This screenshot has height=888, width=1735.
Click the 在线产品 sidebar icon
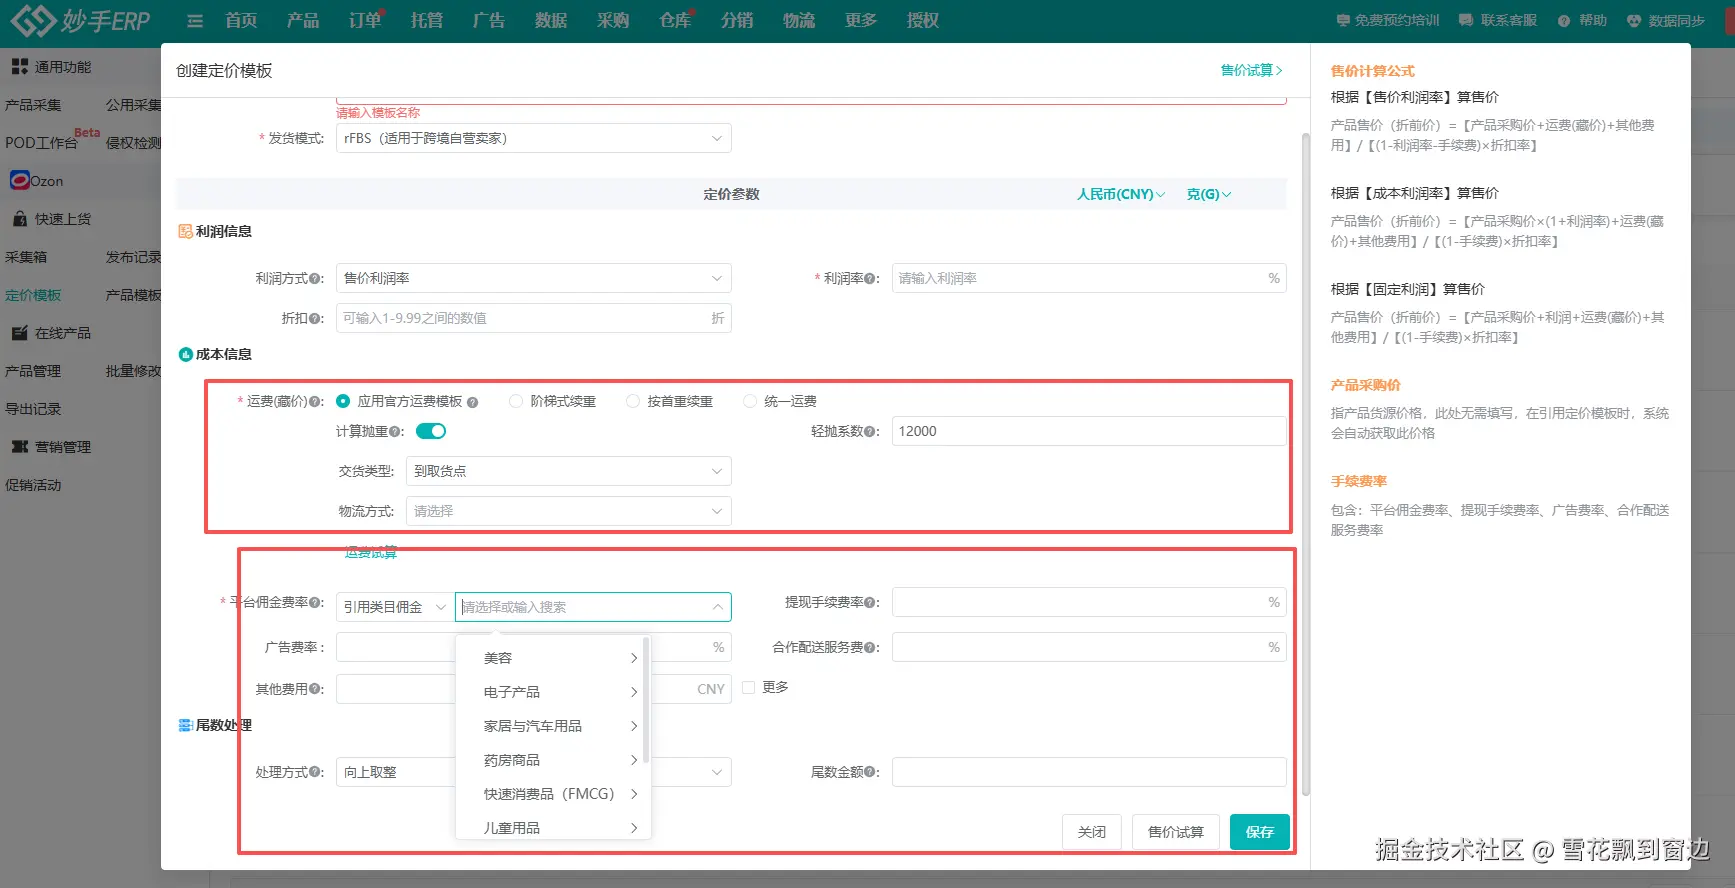click(x=19, y=333)
